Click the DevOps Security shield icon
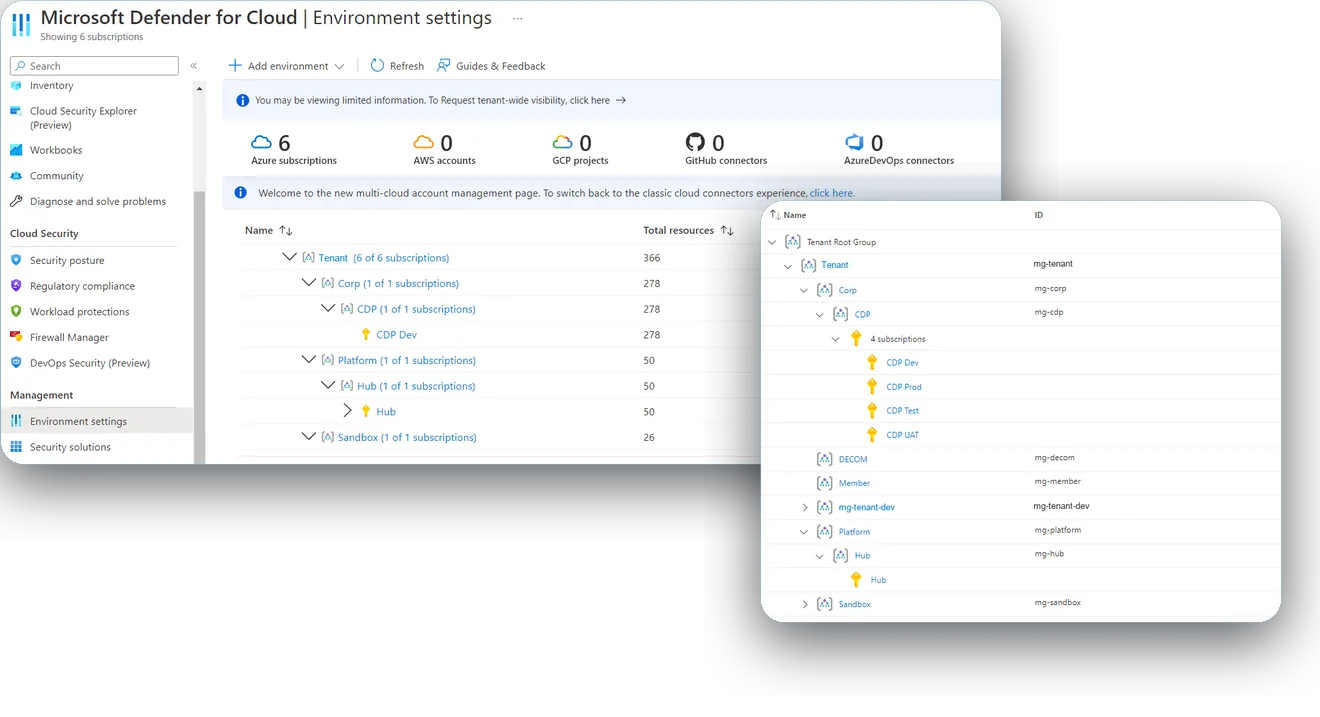This screenshot has width=1320, height=717. 16,363
